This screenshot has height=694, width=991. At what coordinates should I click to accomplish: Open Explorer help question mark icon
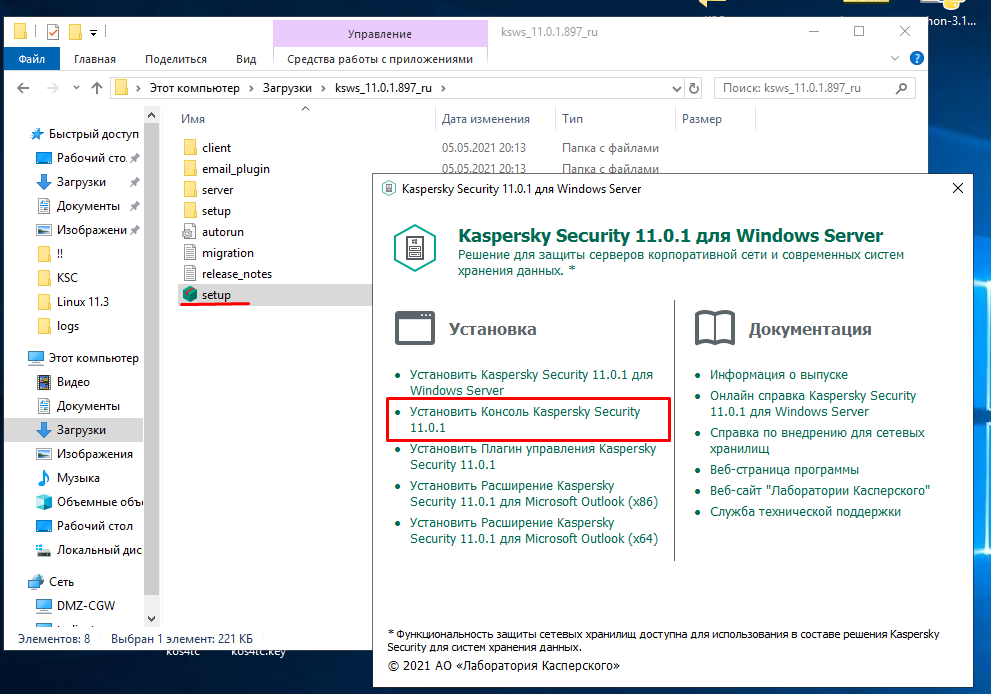tap(916, 58)
